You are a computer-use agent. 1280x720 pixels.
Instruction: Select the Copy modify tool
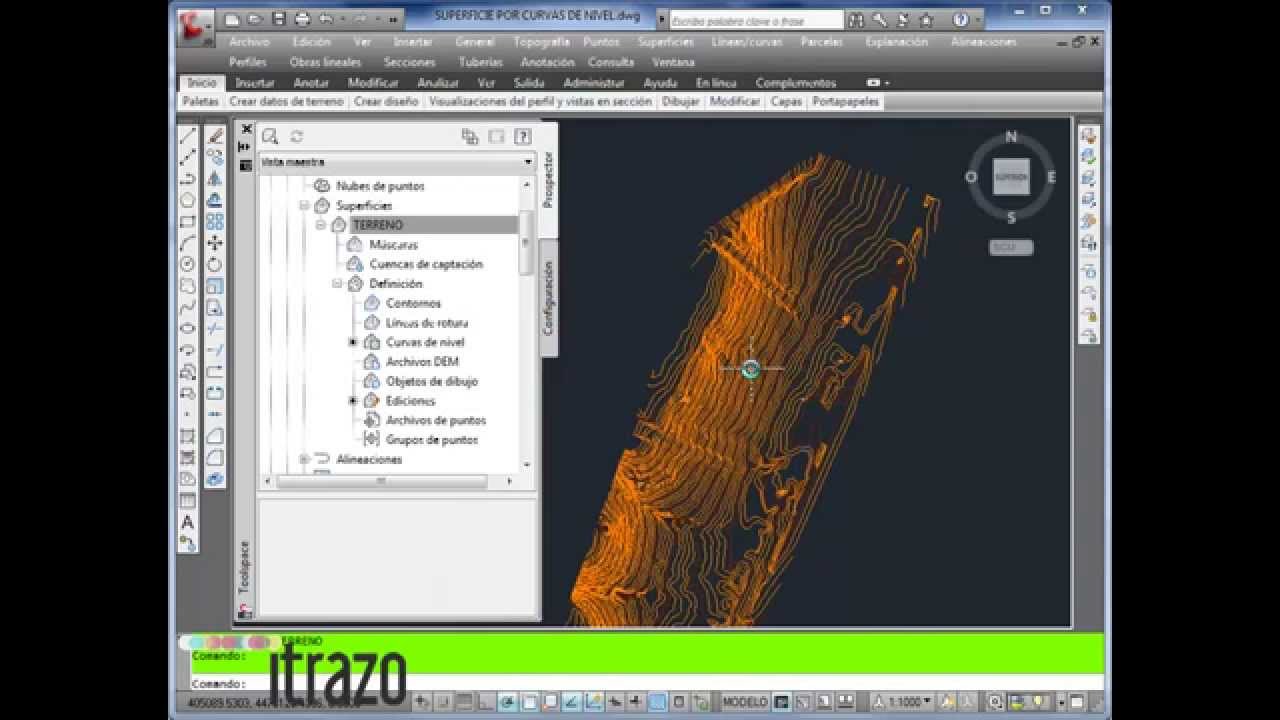point(214,158)
